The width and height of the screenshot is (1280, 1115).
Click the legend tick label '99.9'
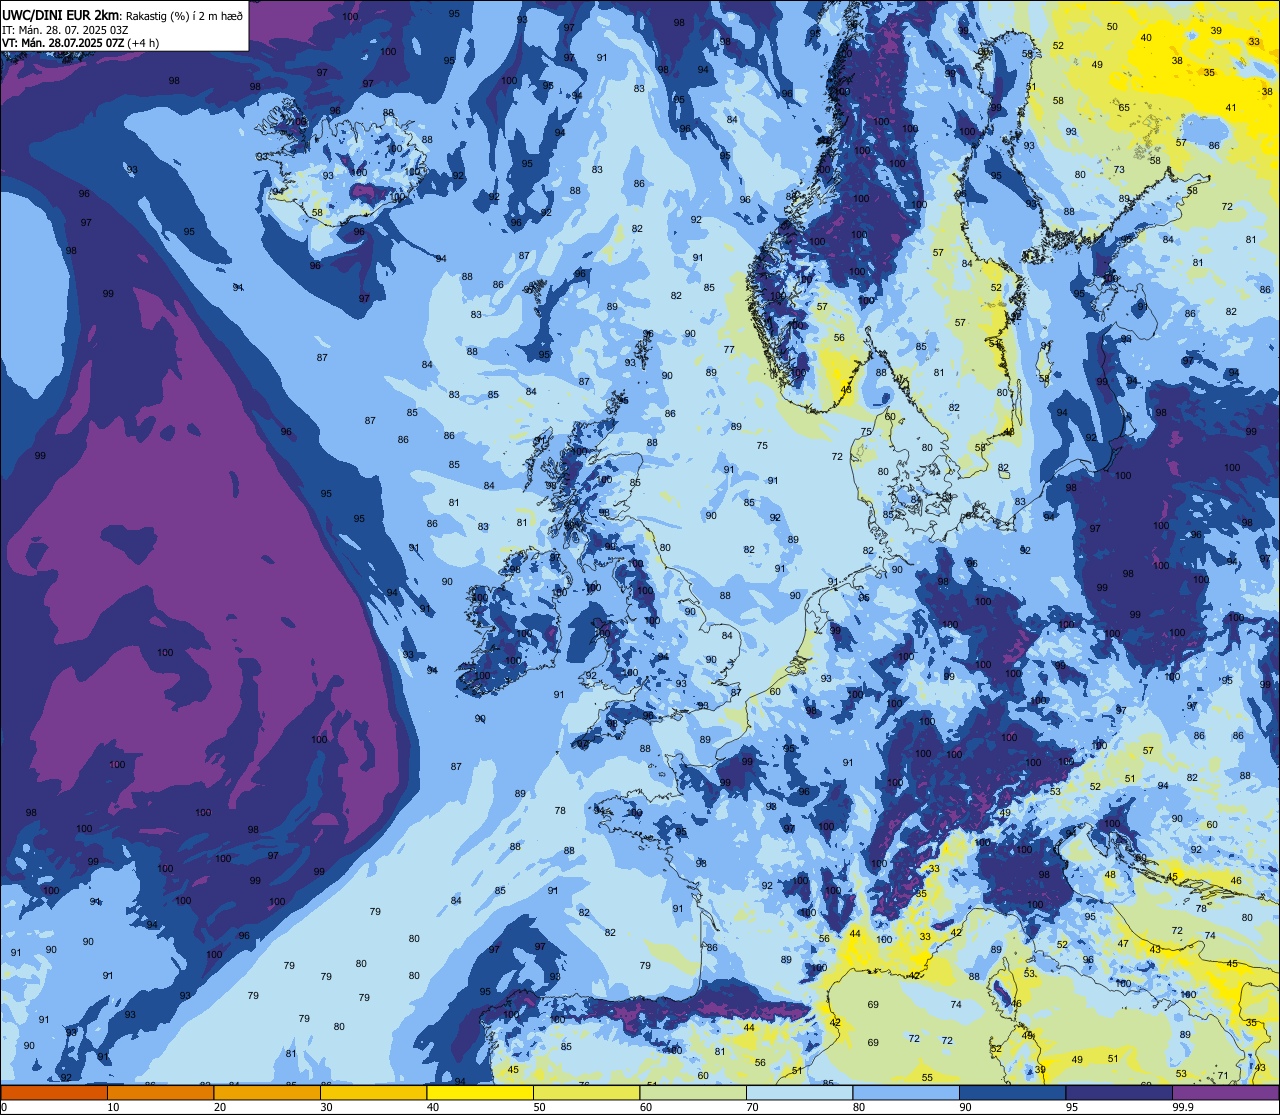point(1183,1107)
